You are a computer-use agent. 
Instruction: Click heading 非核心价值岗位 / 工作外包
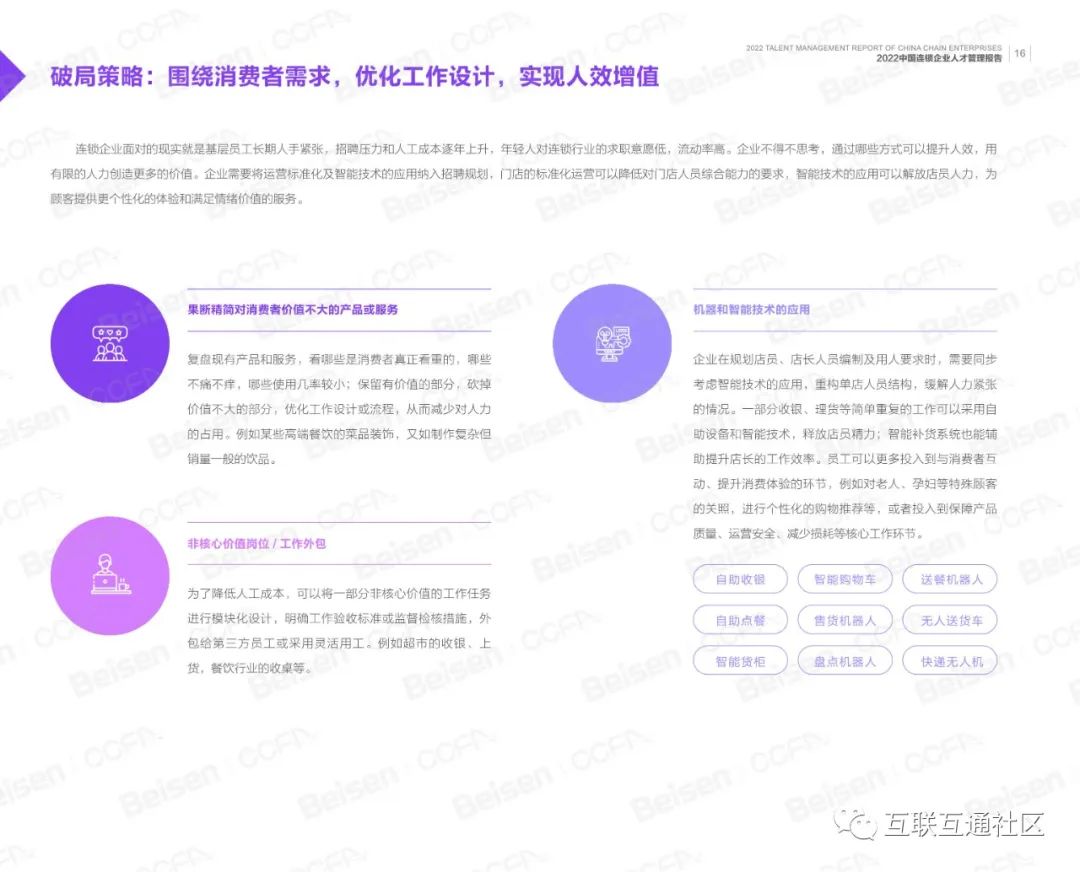(x=256, y=543)
